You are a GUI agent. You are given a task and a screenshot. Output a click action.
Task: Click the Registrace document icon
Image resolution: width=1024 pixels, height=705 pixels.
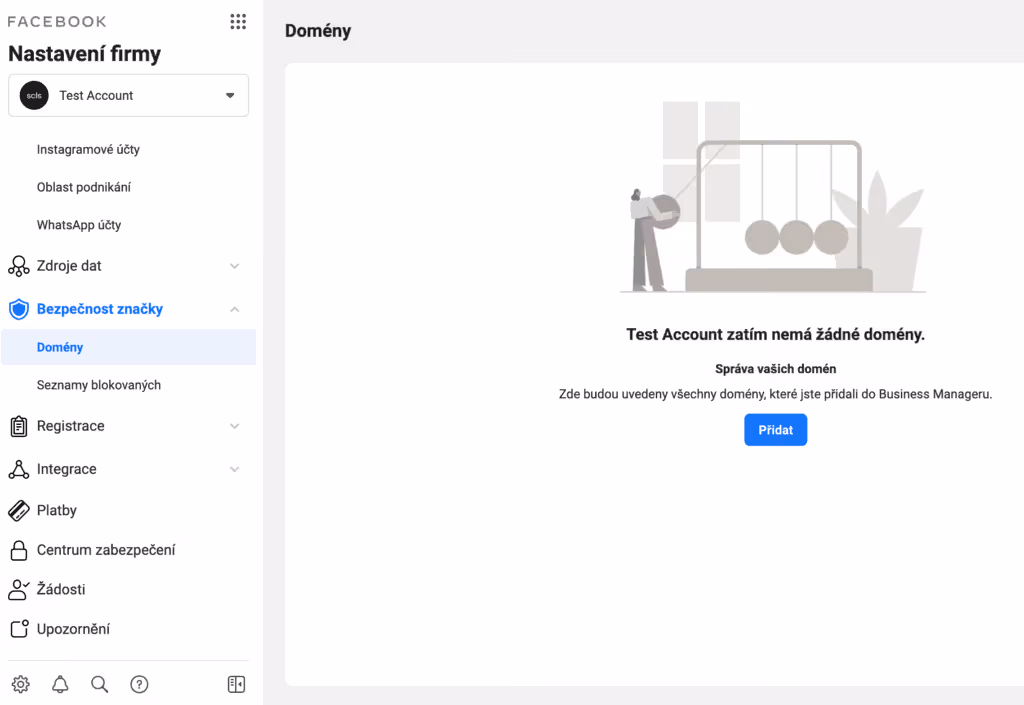pos(18,425)
